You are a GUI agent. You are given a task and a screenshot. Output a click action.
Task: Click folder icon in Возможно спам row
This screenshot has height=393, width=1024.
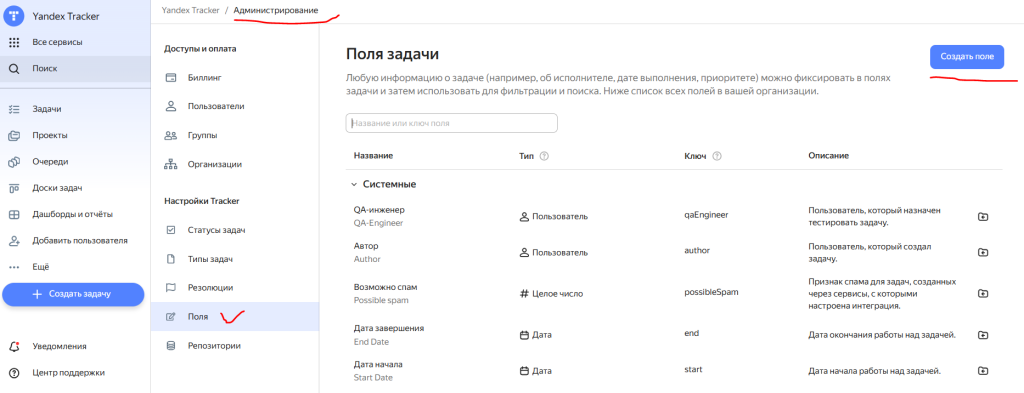983,294
